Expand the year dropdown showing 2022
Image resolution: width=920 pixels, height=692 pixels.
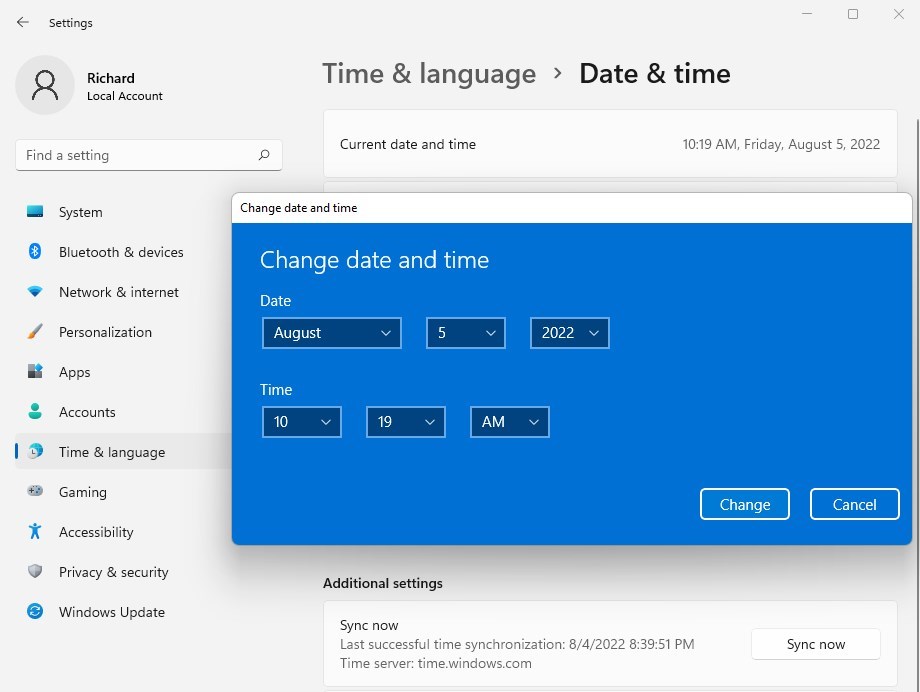570,333
